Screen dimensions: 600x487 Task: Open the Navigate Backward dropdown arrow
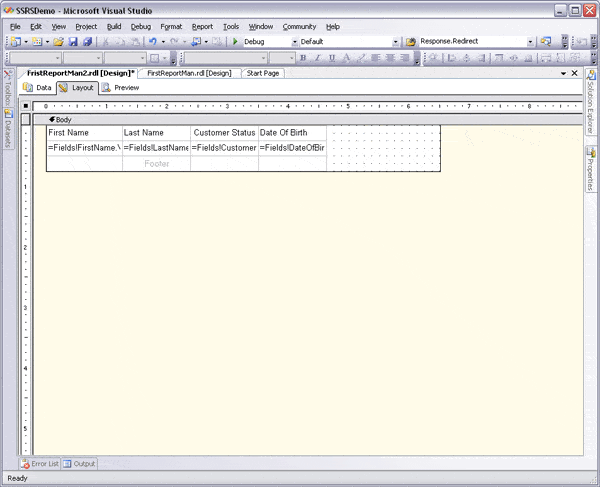(206, 42)
